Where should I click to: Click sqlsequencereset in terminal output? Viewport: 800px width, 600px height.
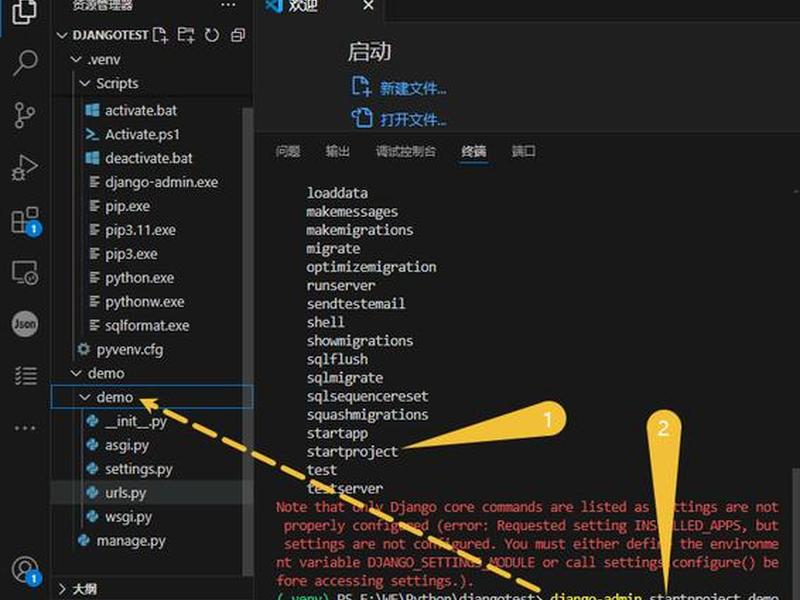(x=367, y=396)
